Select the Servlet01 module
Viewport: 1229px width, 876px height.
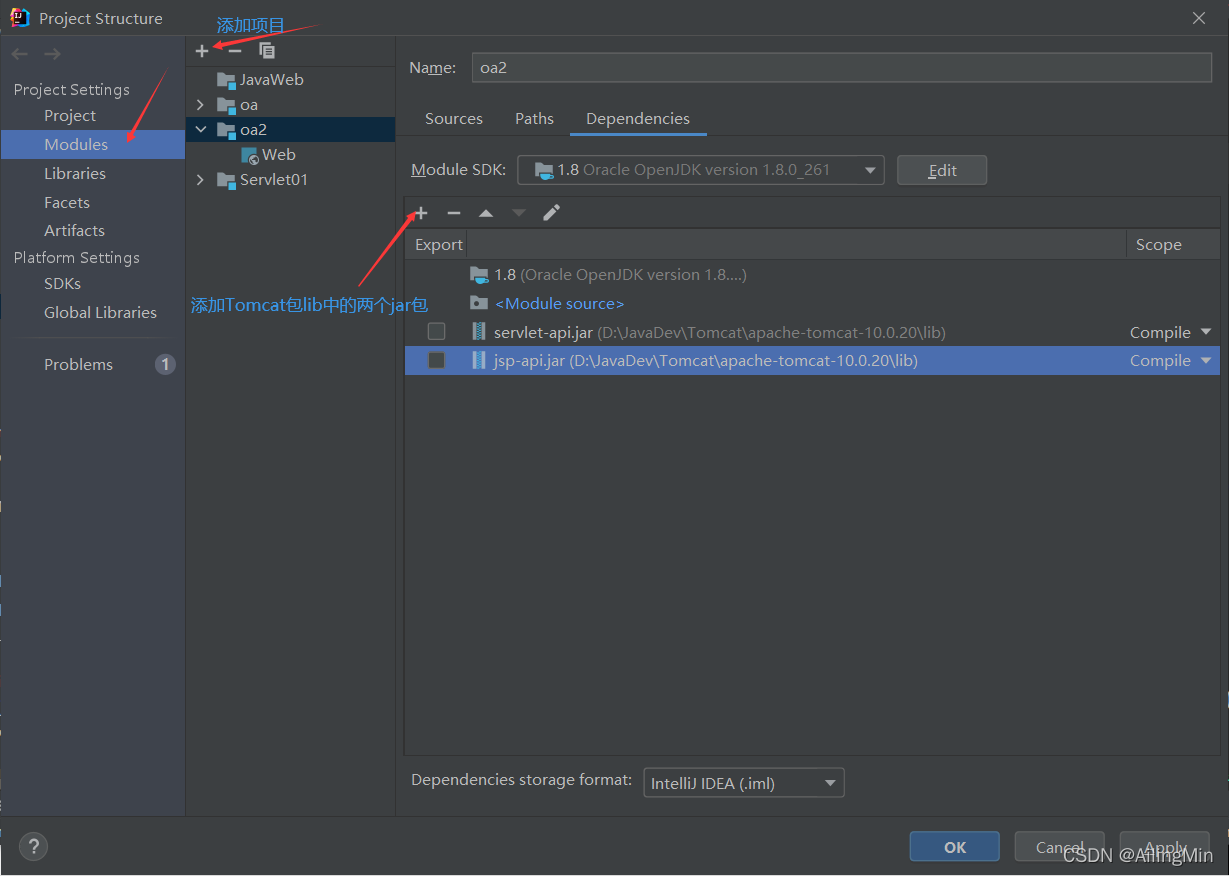274,180
